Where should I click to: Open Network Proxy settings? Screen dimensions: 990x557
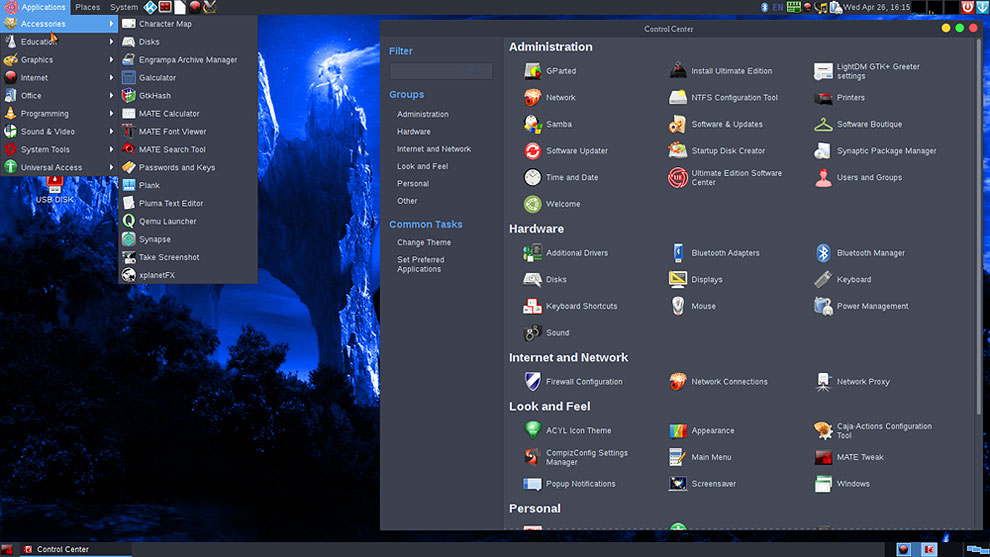point(852,381)
